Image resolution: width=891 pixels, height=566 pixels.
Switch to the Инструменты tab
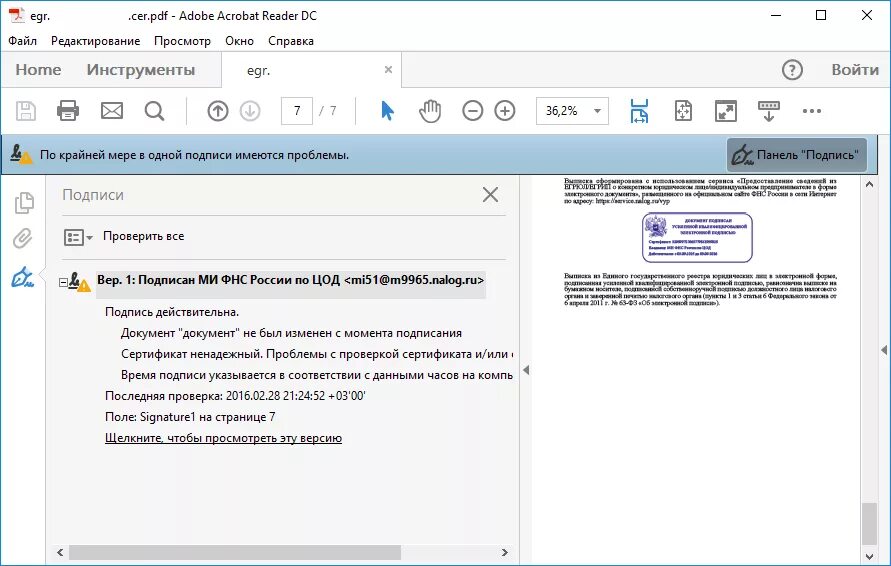coord(141,69)
